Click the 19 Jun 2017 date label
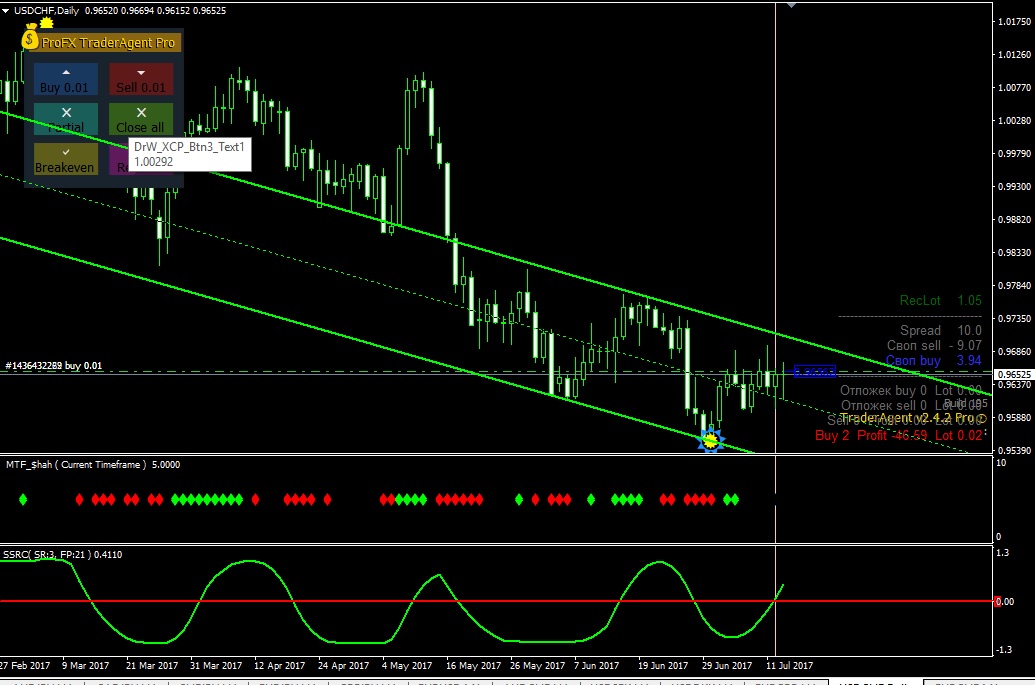The width and height of the screenshot is (1035, 685). click(x=663, y=665)
